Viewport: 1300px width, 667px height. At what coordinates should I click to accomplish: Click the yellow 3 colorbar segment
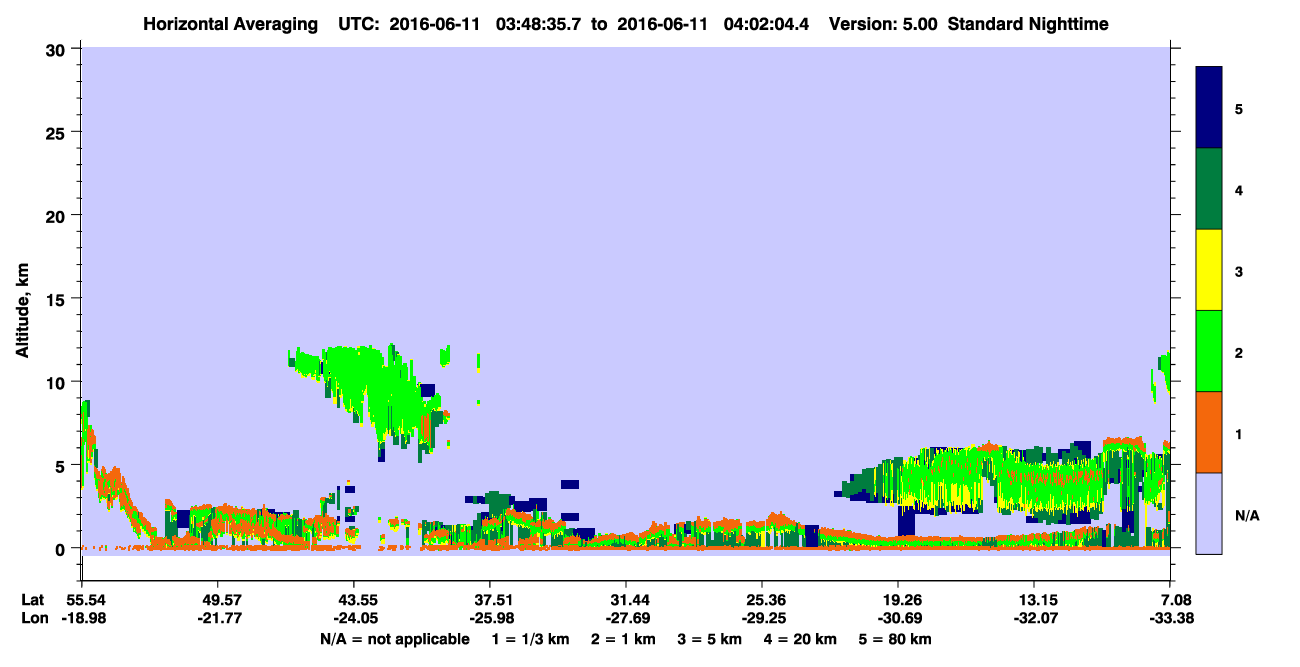[1209, 270]
